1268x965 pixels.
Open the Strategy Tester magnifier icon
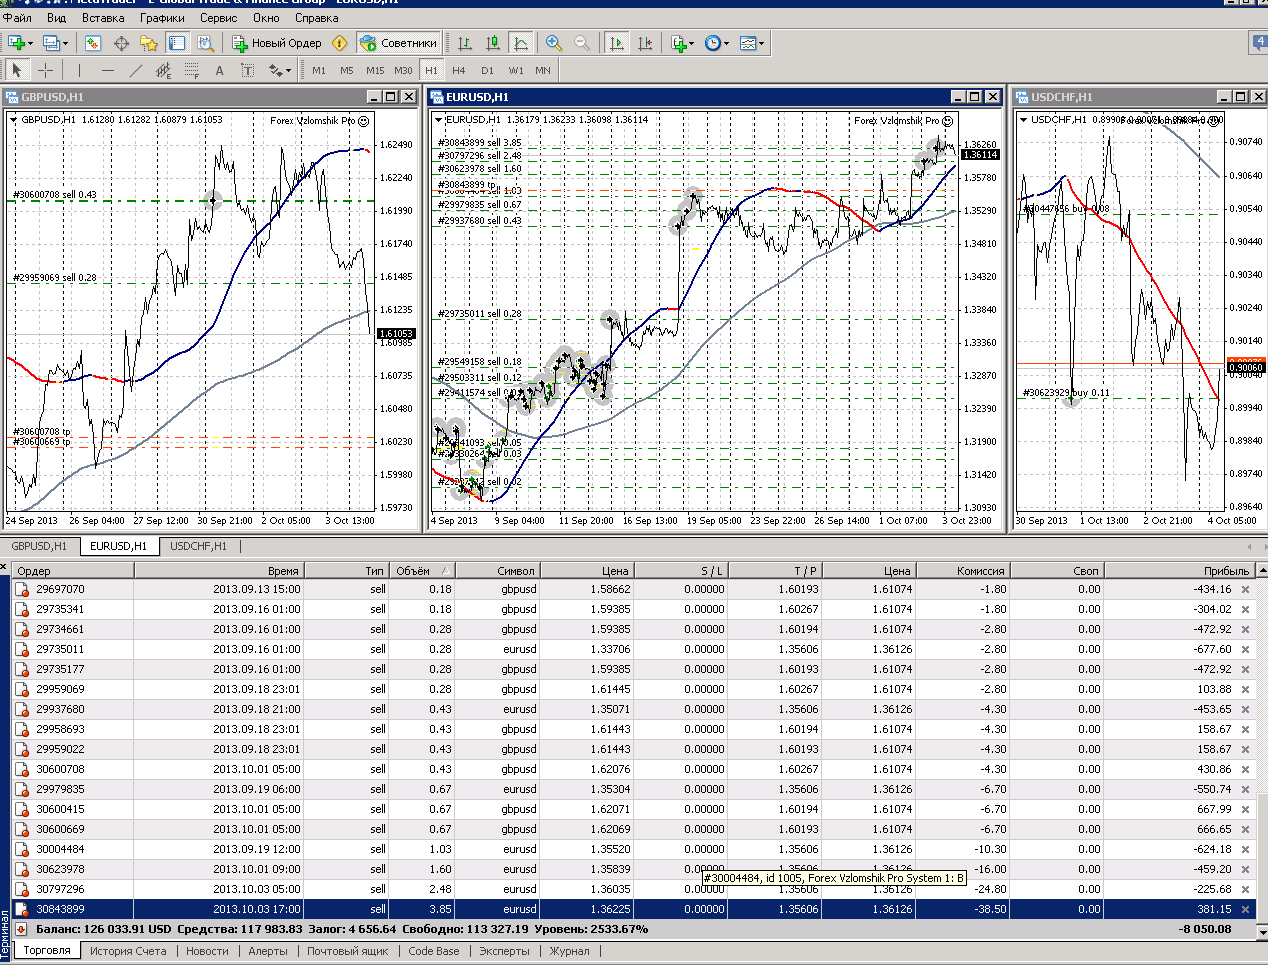click(205, 43)
